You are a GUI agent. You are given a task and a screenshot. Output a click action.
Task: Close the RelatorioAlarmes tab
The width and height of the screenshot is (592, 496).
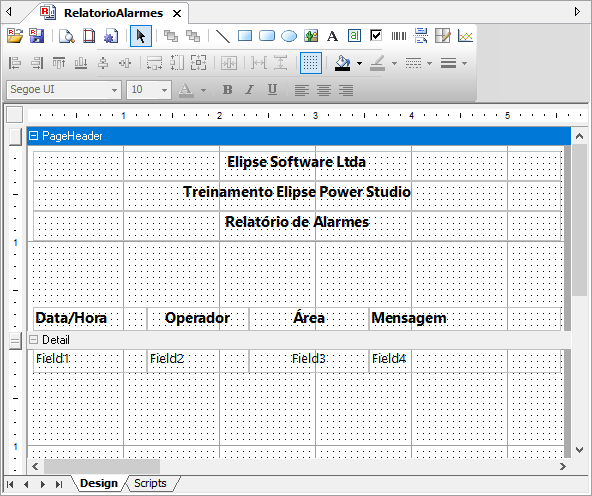pyautogui.click(x=177, y=14)
